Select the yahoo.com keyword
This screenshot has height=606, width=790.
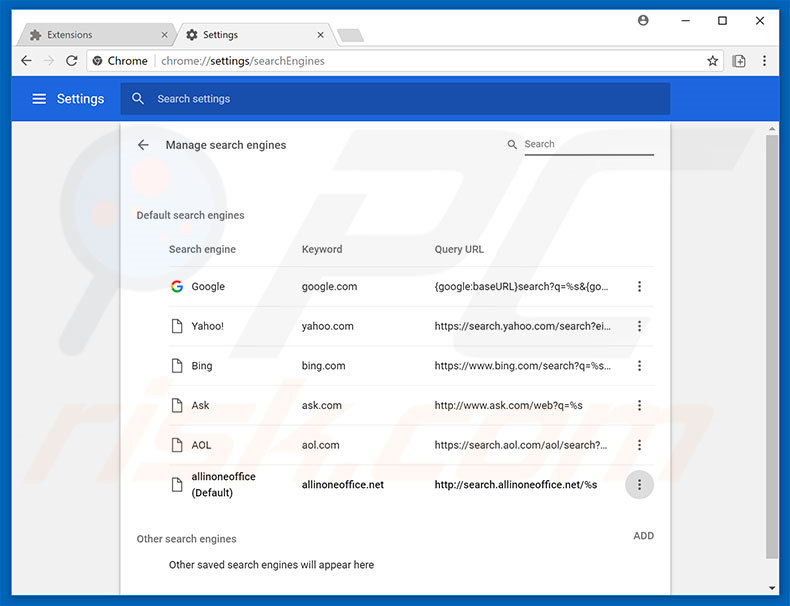tap(327, 326)
